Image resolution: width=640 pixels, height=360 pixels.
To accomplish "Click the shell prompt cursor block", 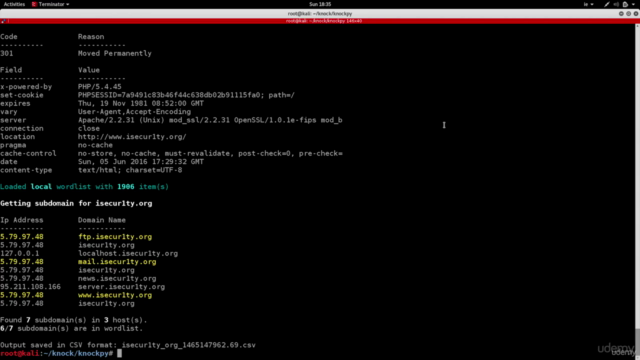I will (x=119, y=353).
